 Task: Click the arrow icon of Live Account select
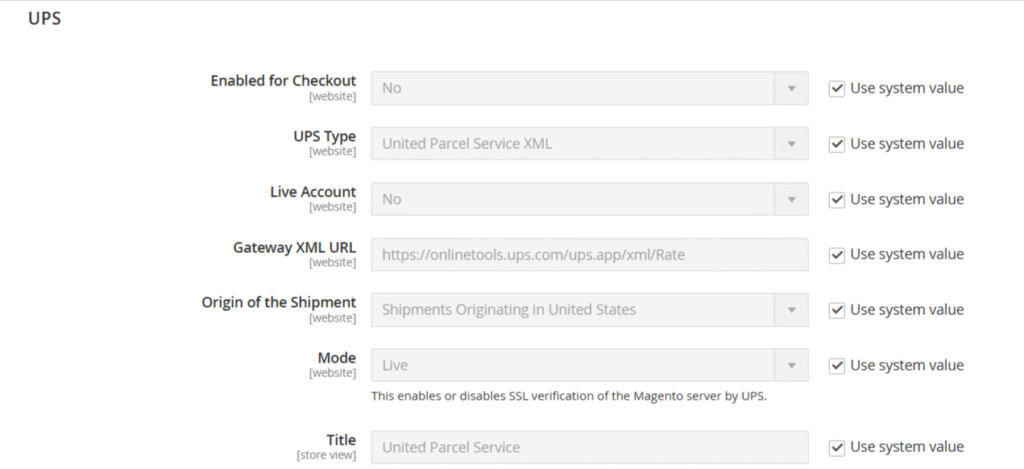tap(791, 199)
